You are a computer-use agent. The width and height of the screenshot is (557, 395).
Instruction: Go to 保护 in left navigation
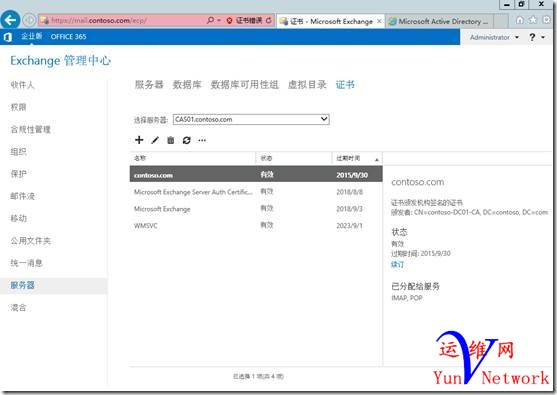point(18,174)
